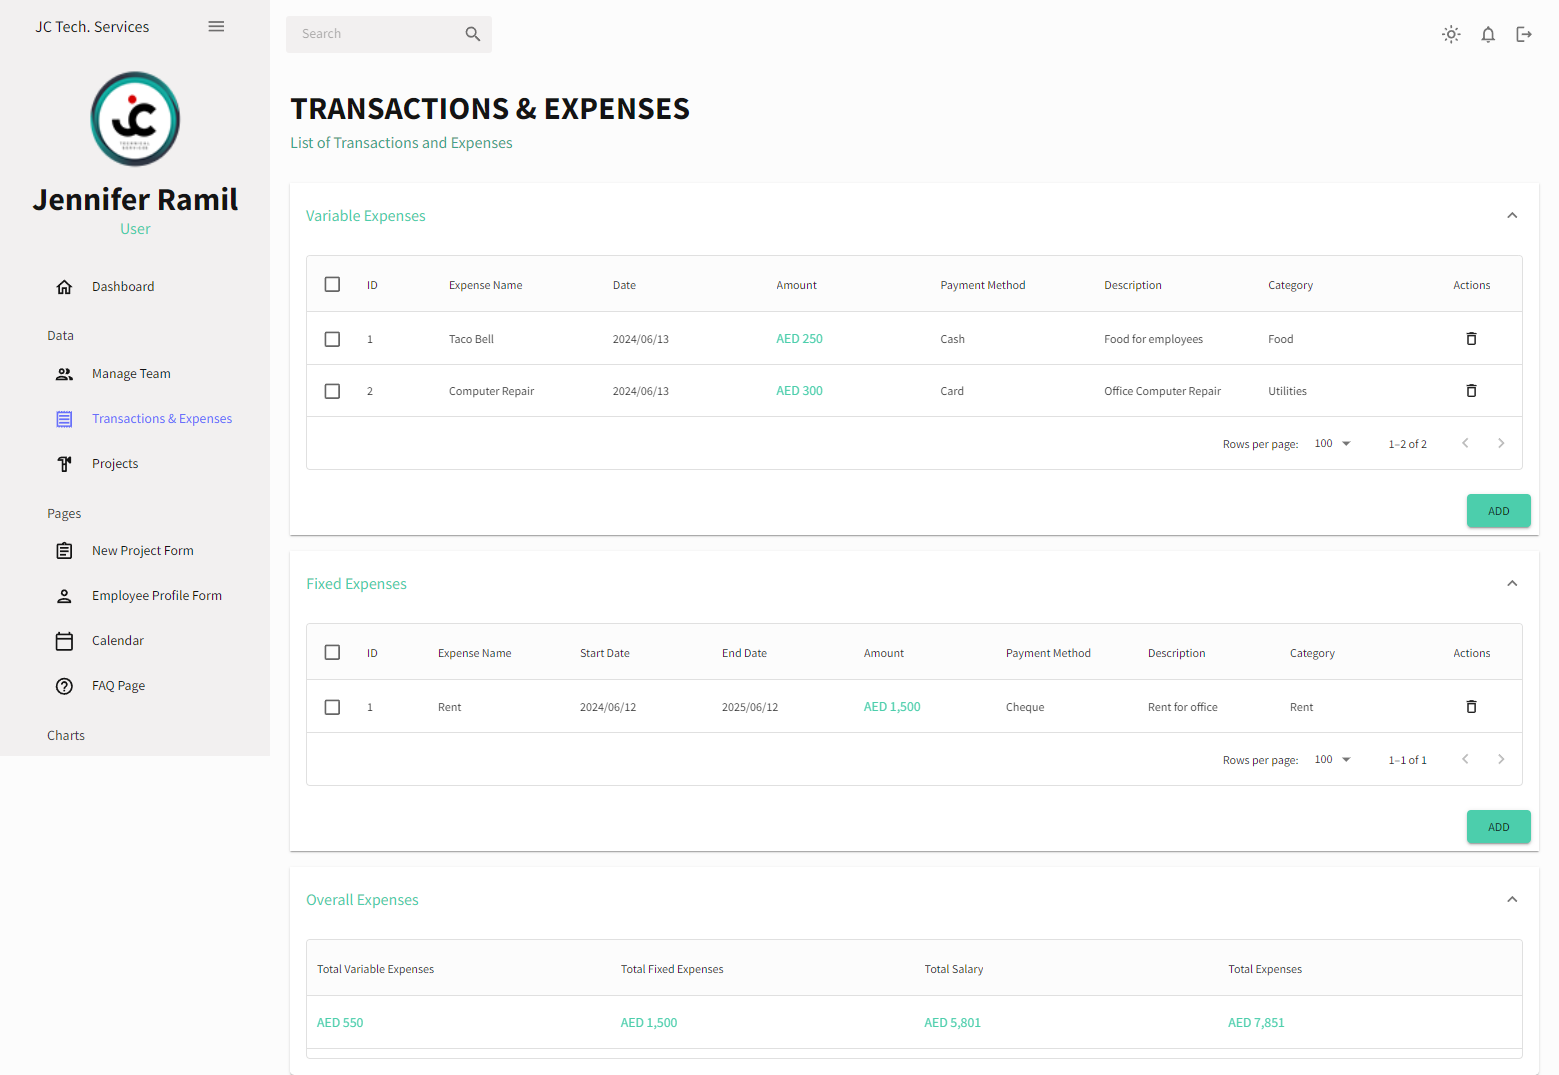Go to the Projects page
The image size is (1559, 1075).
115,464
